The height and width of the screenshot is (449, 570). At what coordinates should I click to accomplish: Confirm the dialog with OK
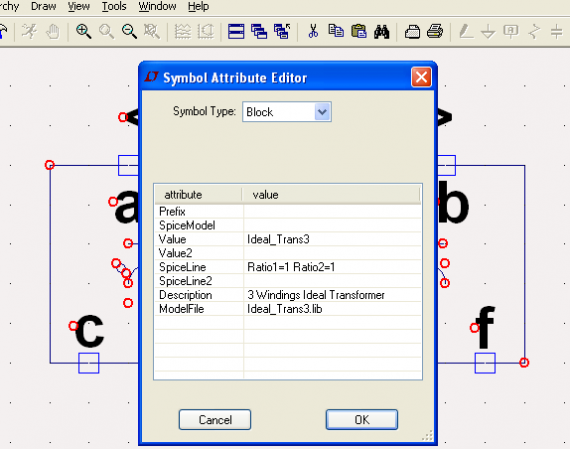pyautogui.click(x=362, y=420)
